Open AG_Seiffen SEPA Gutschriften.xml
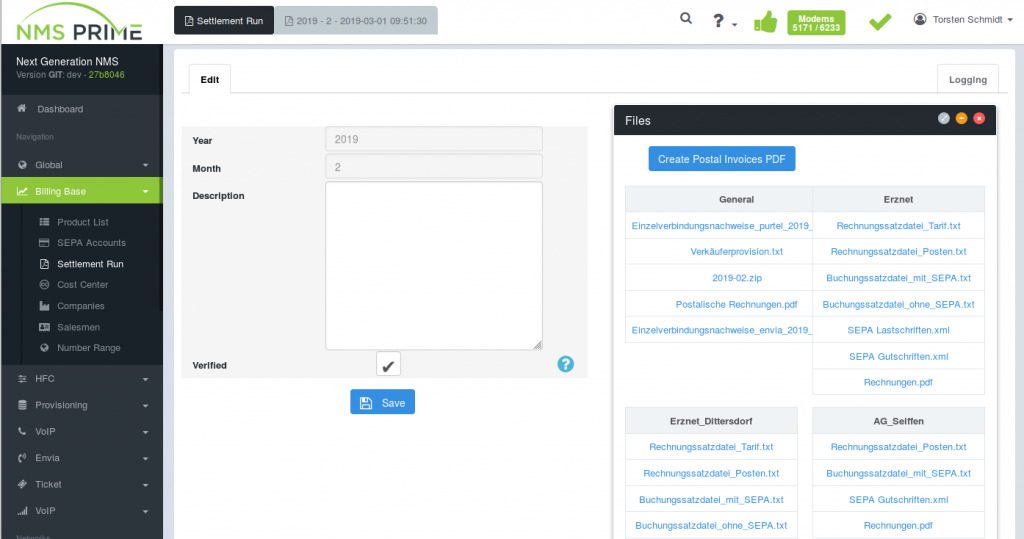This screenshot has width=1024, height=539. 899,500
